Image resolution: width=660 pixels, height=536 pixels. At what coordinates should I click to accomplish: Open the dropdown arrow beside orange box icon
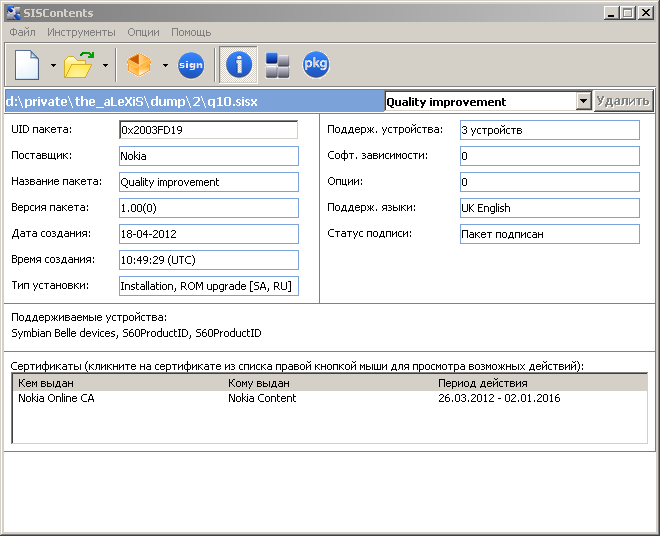tap(165, 65)
